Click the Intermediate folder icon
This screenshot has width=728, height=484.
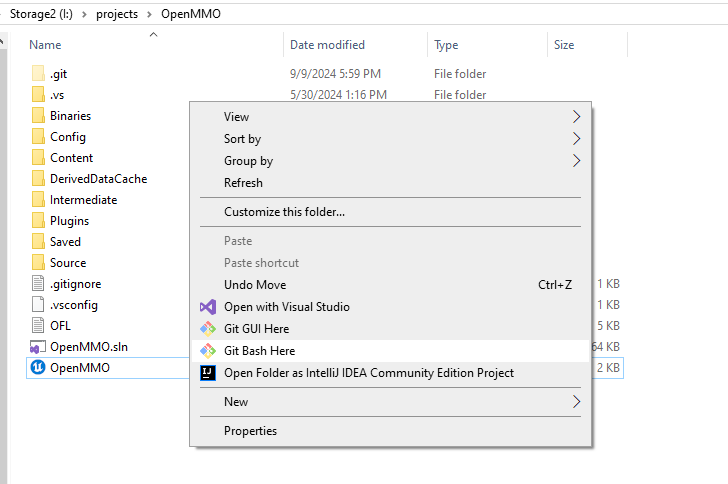click(x=38, y=199)
